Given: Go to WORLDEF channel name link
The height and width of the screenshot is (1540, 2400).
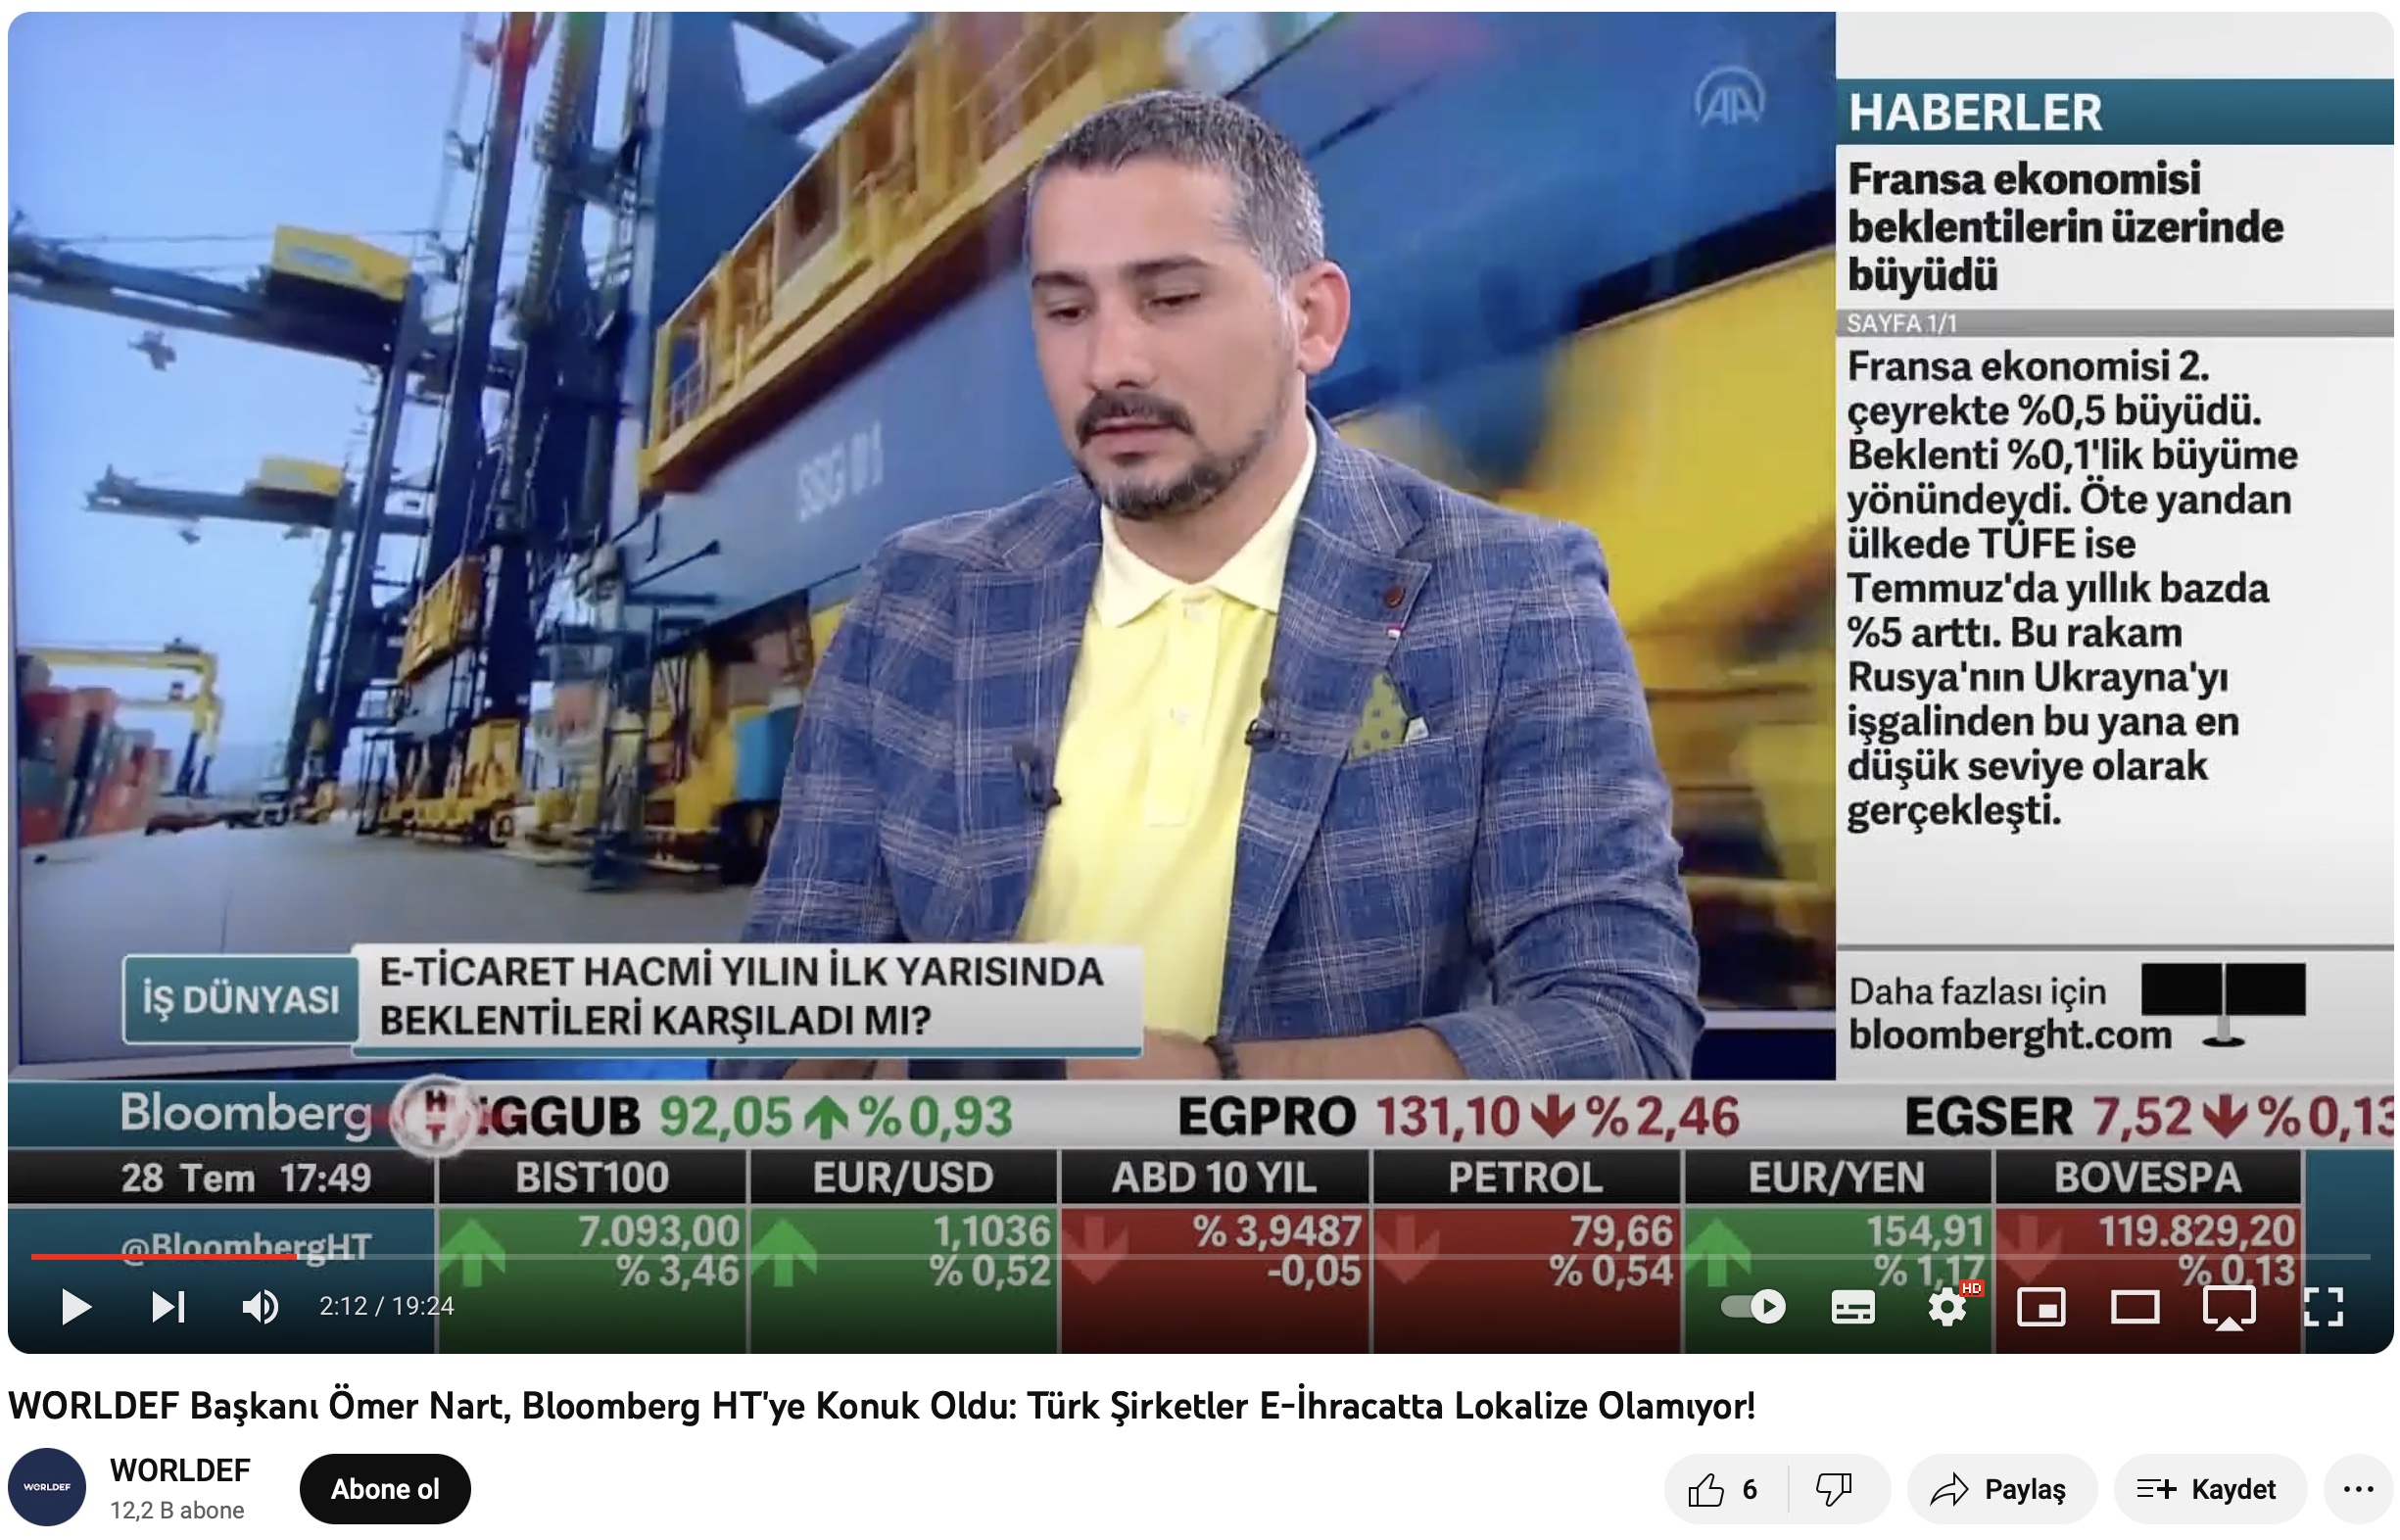Looking at the screenshot, I should [x=180, y=1471].
